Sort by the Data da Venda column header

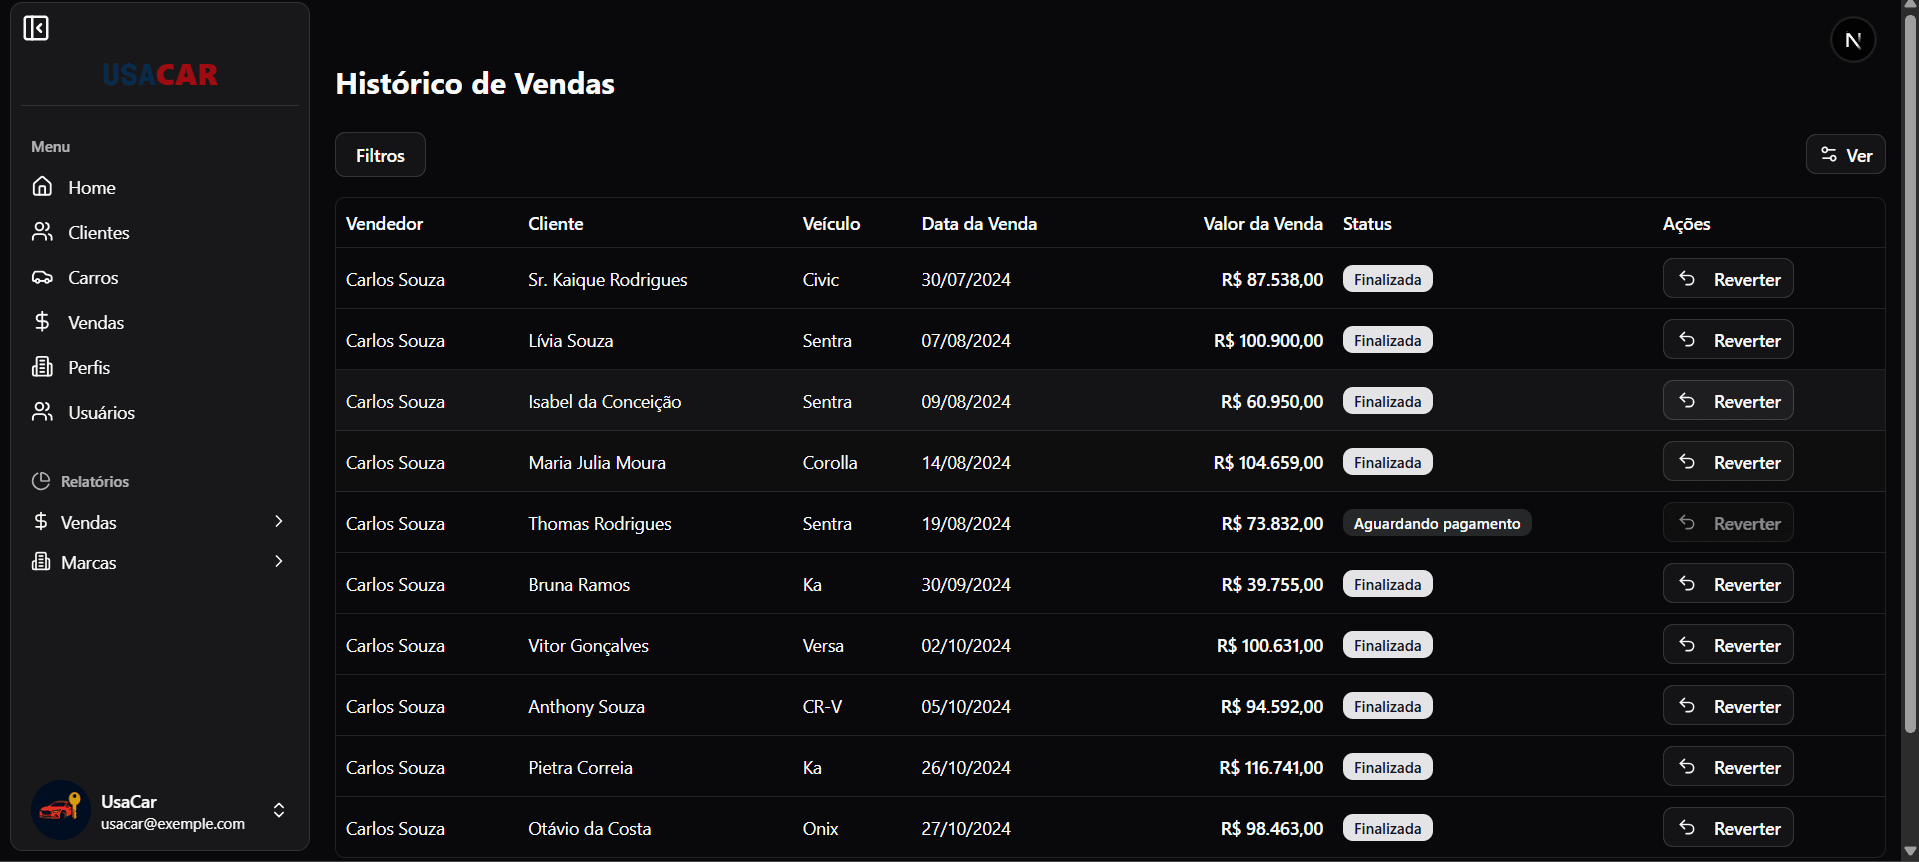(978, 224)
